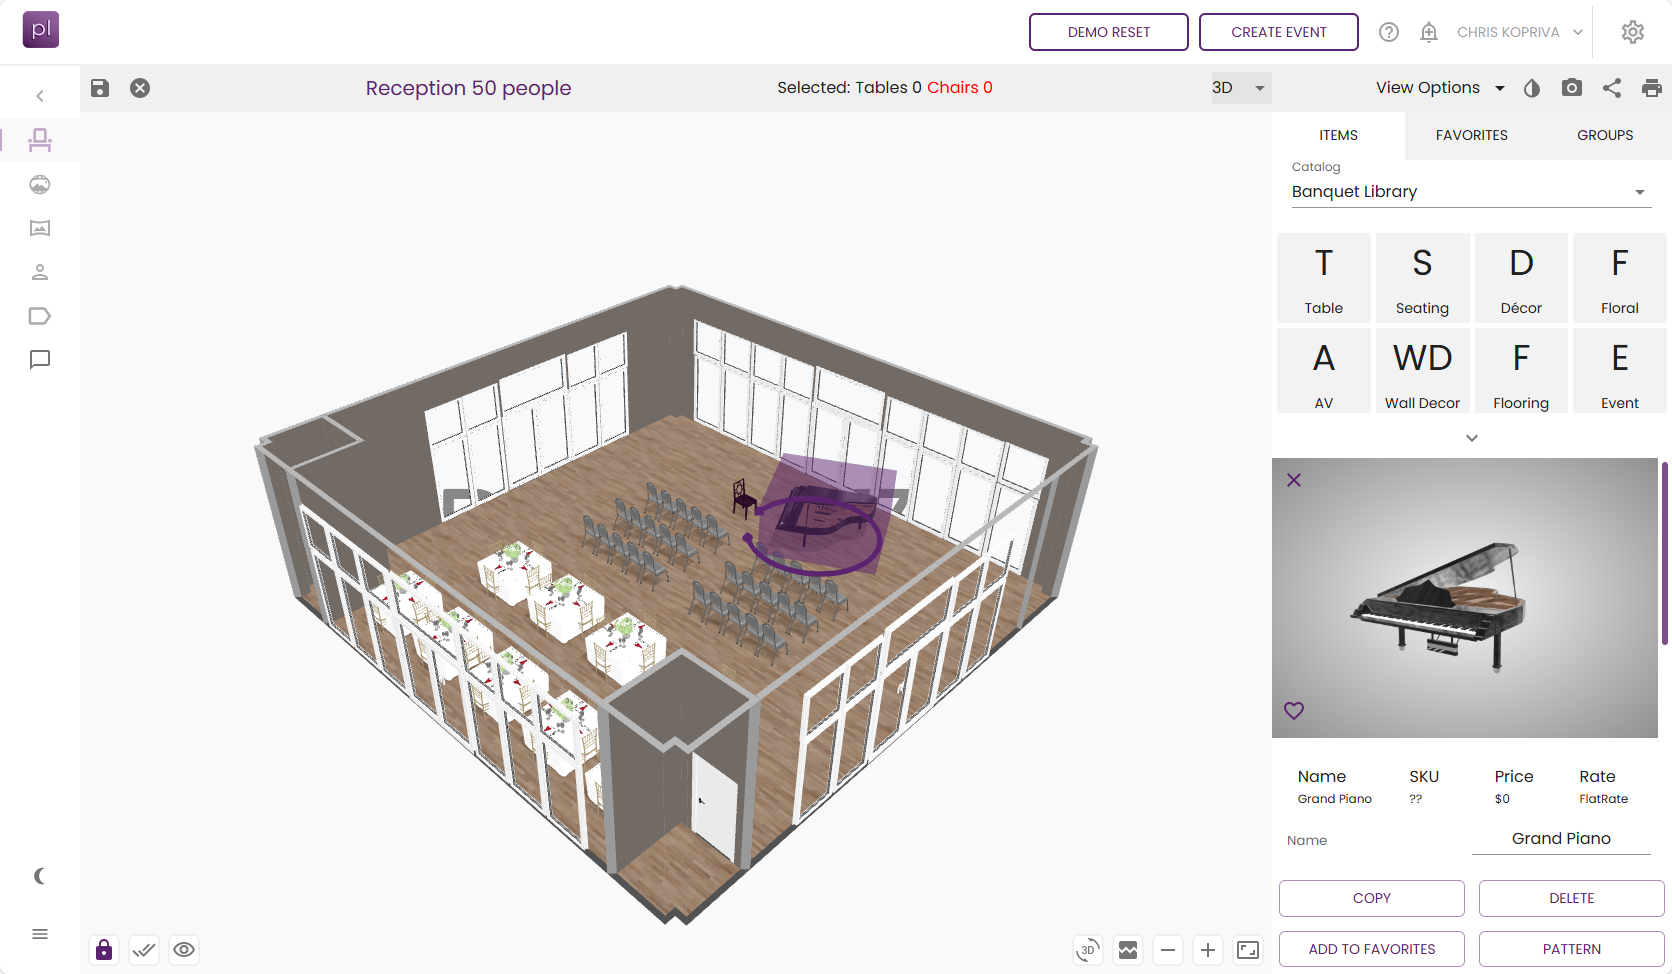Click the invert colors contrast icon

point(1532,88)
